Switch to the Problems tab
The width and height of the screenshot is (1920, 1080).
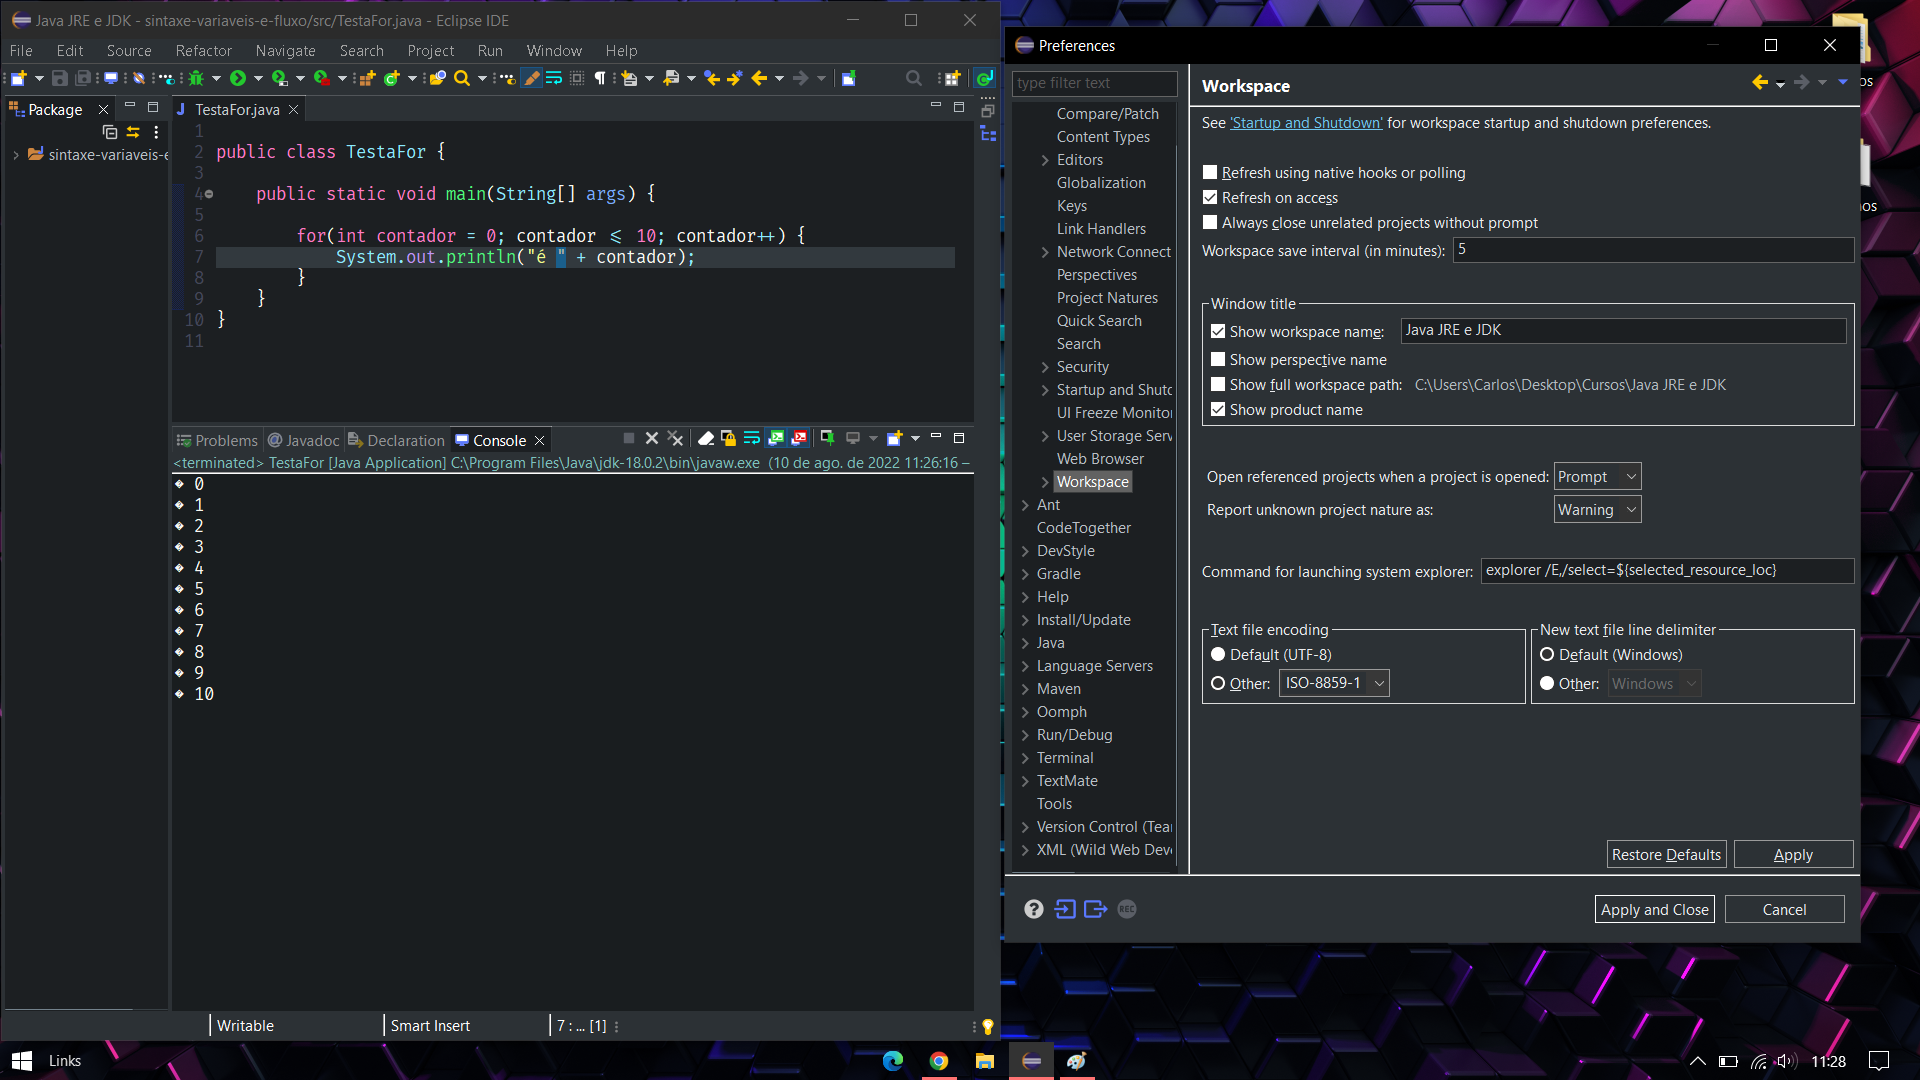(217, 440)
